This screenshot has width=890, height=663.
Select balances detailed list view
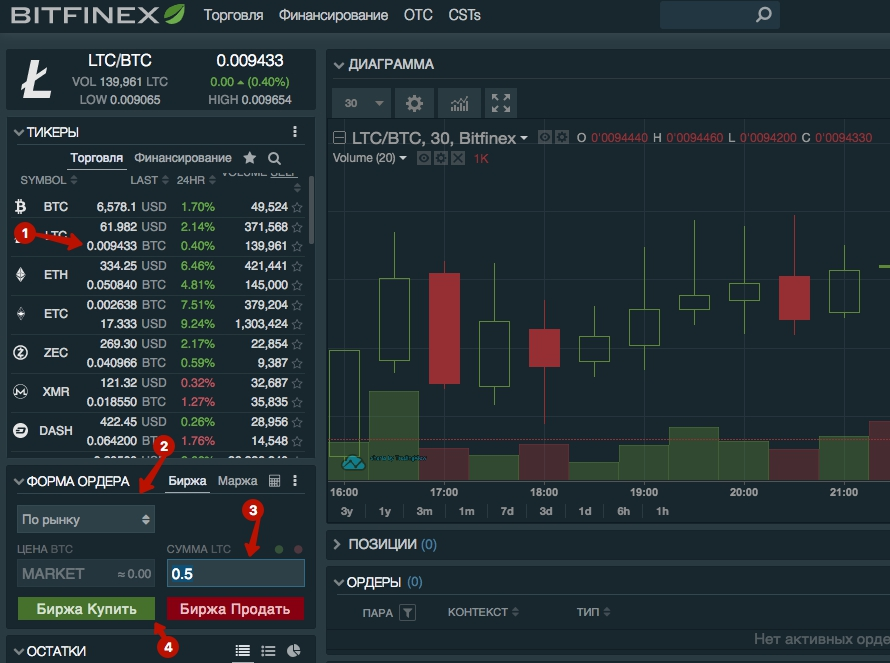click(x=242, y=651)
